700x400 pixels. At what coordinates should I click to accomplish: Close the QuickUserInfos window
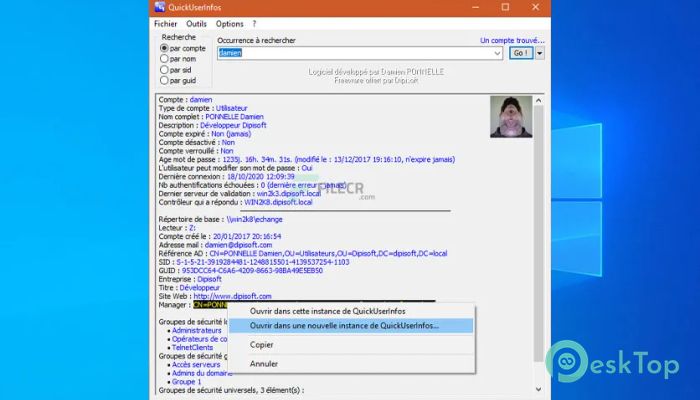pos(536,7)
